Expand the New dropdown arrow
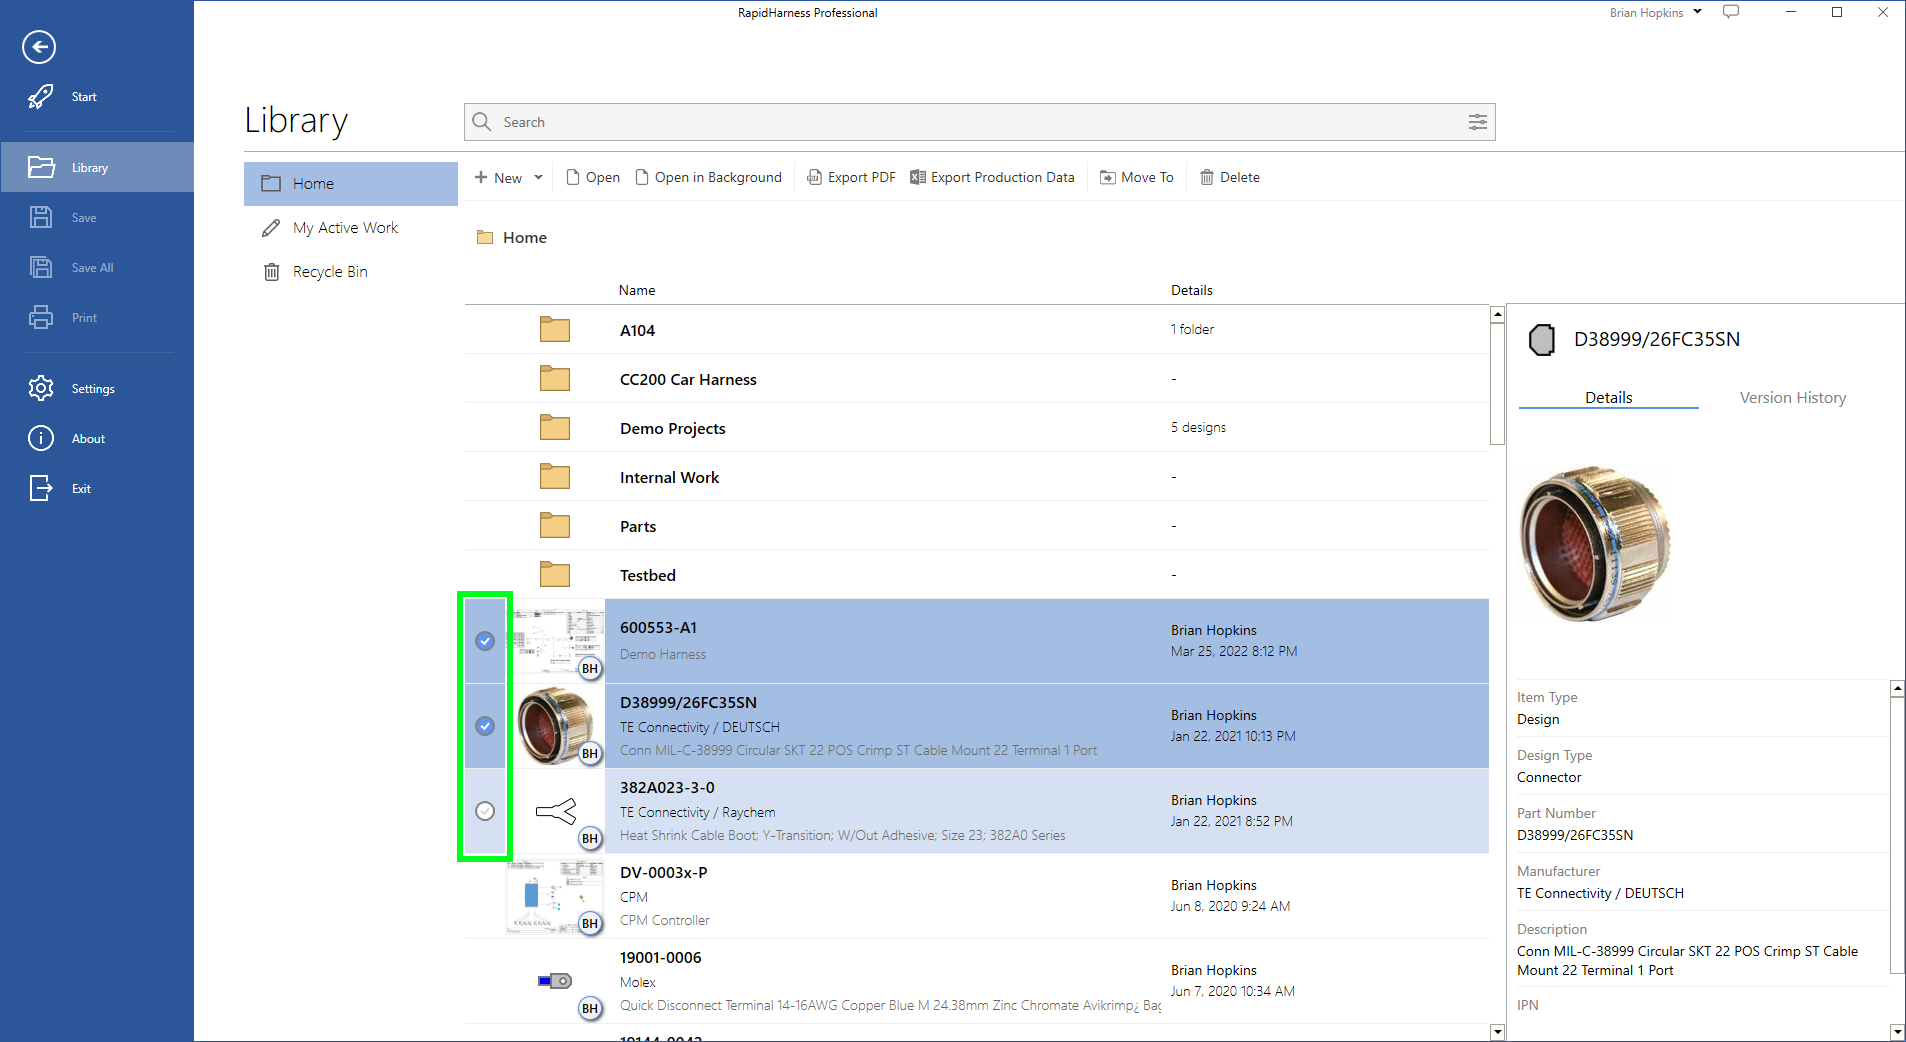1906x1042 pixels. coord(538,178)
